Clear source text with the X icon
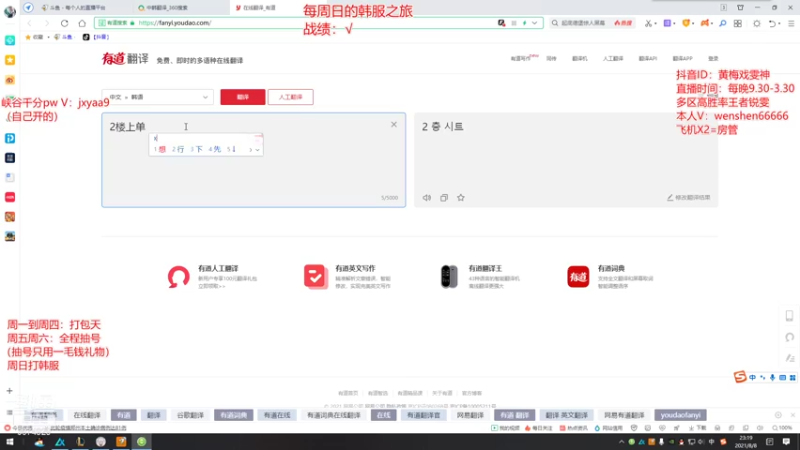 coord(394,124)
